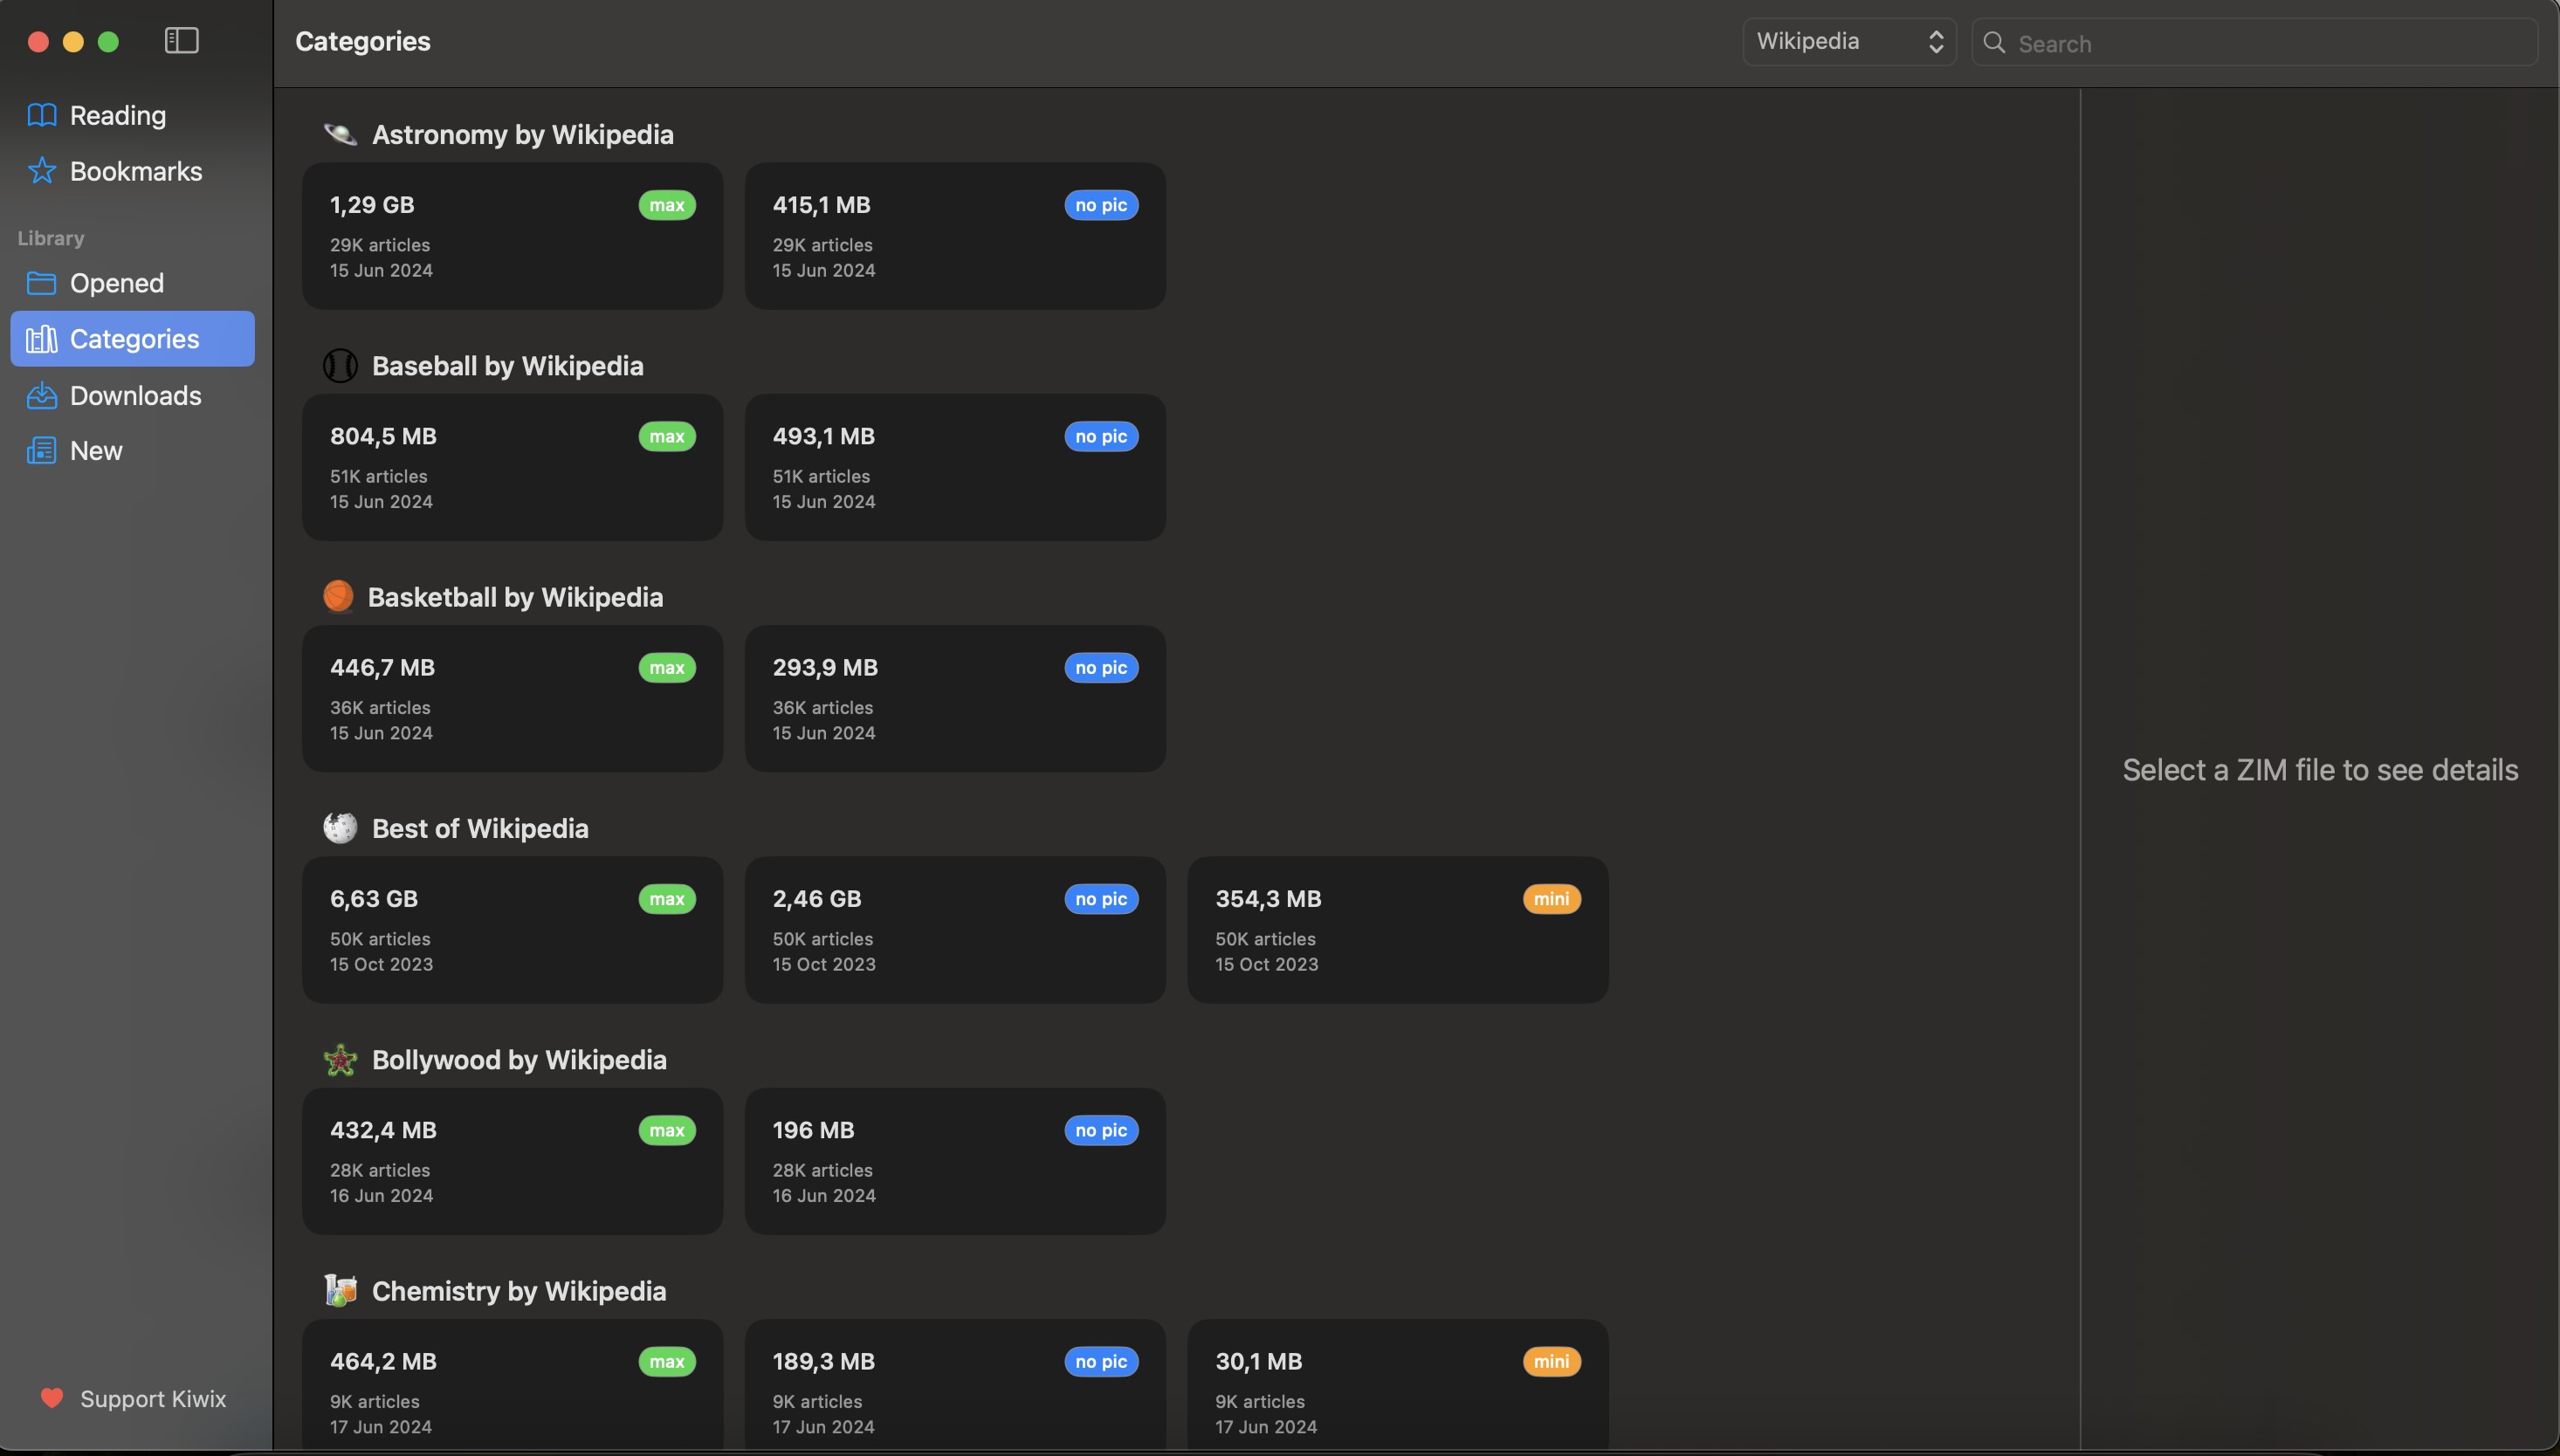Click the Support Kiwix heart icon
Image resolution: width=2560 pixels, height=1456 pixels.
click(52, 1398)
